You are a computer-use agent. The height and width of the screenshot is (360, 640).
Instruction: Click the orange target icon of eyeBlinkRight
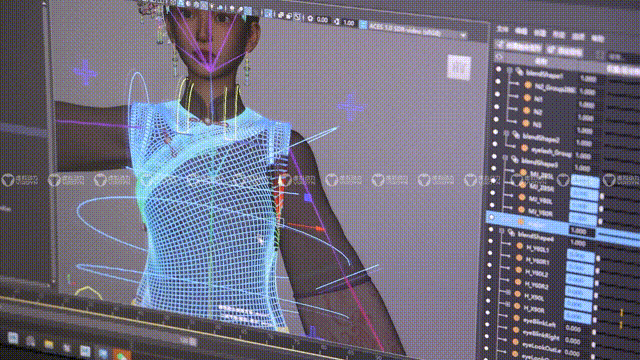click(516, 330)
